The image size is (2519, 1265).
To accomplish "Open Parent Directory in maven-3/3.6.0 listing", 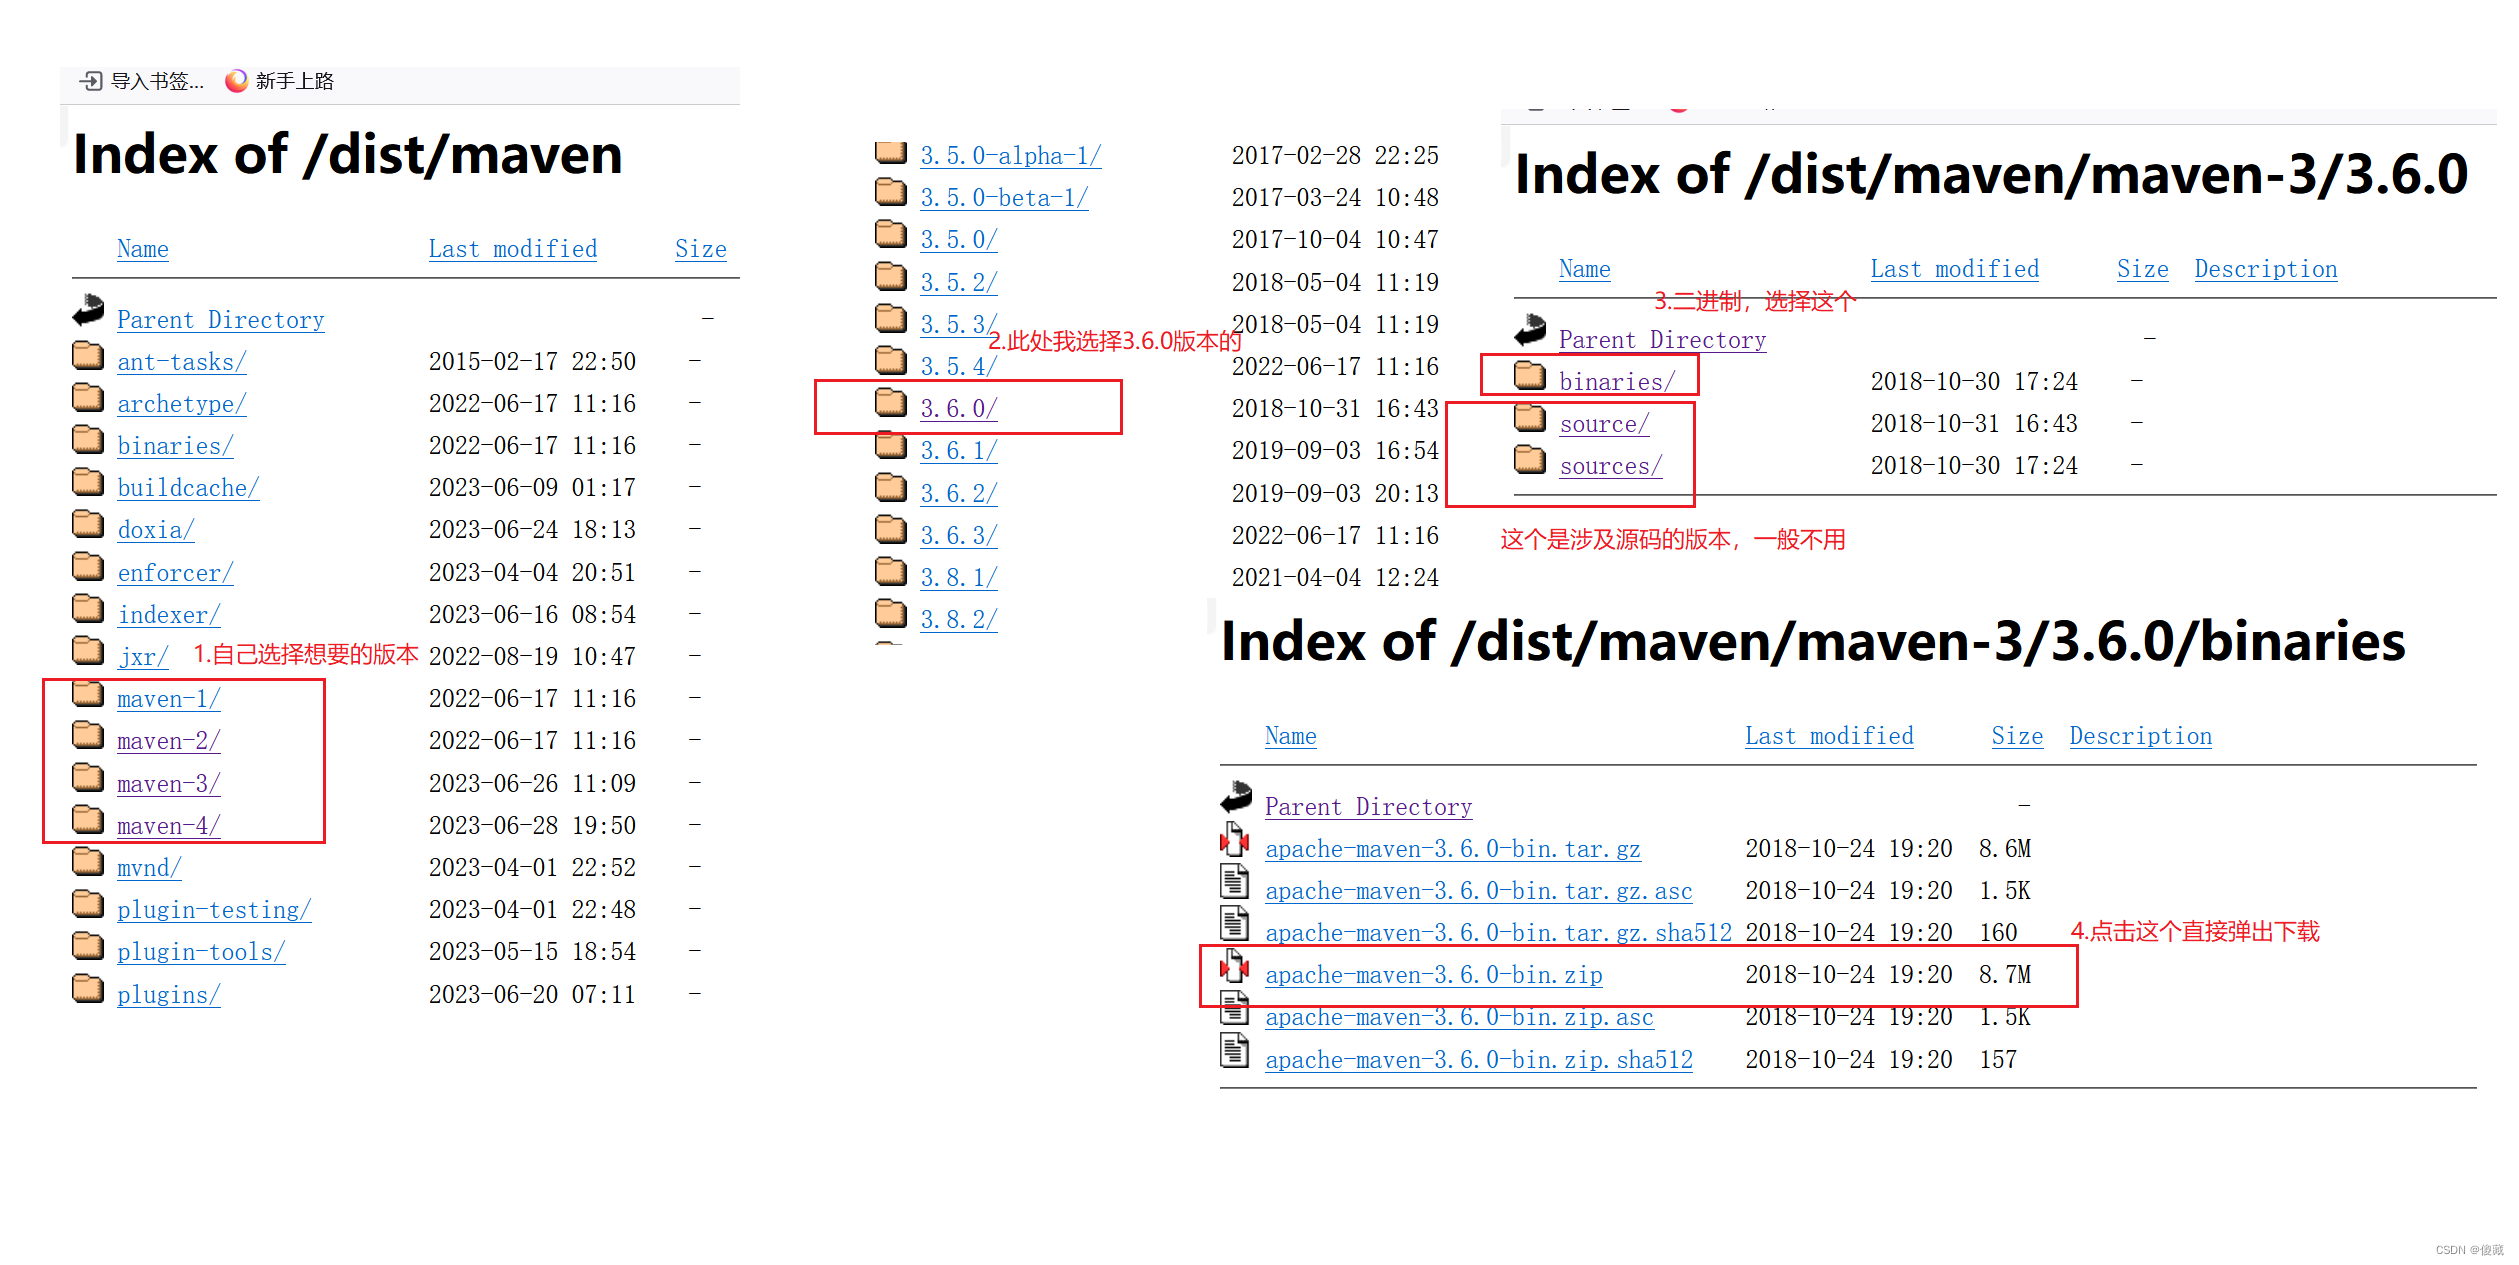I will click(1663, 340).
